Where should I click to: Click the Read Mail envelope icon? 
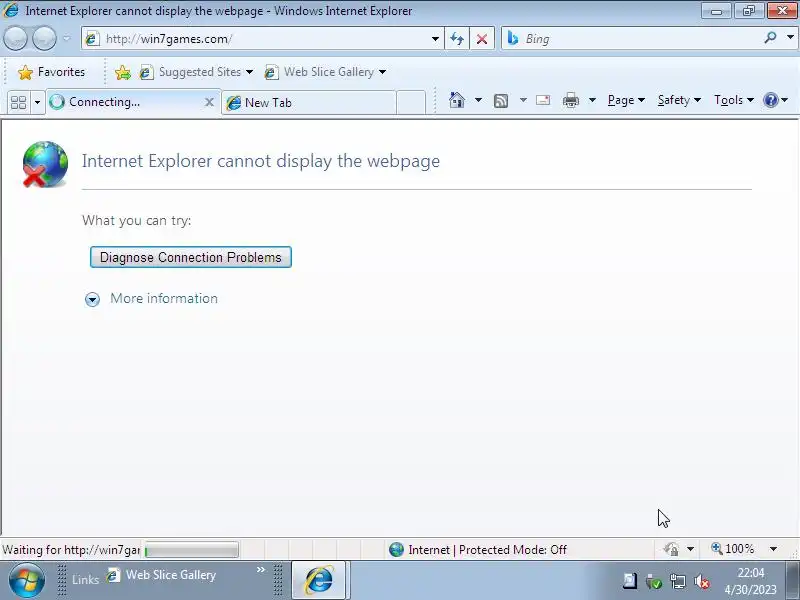click(x=543, y=100)
